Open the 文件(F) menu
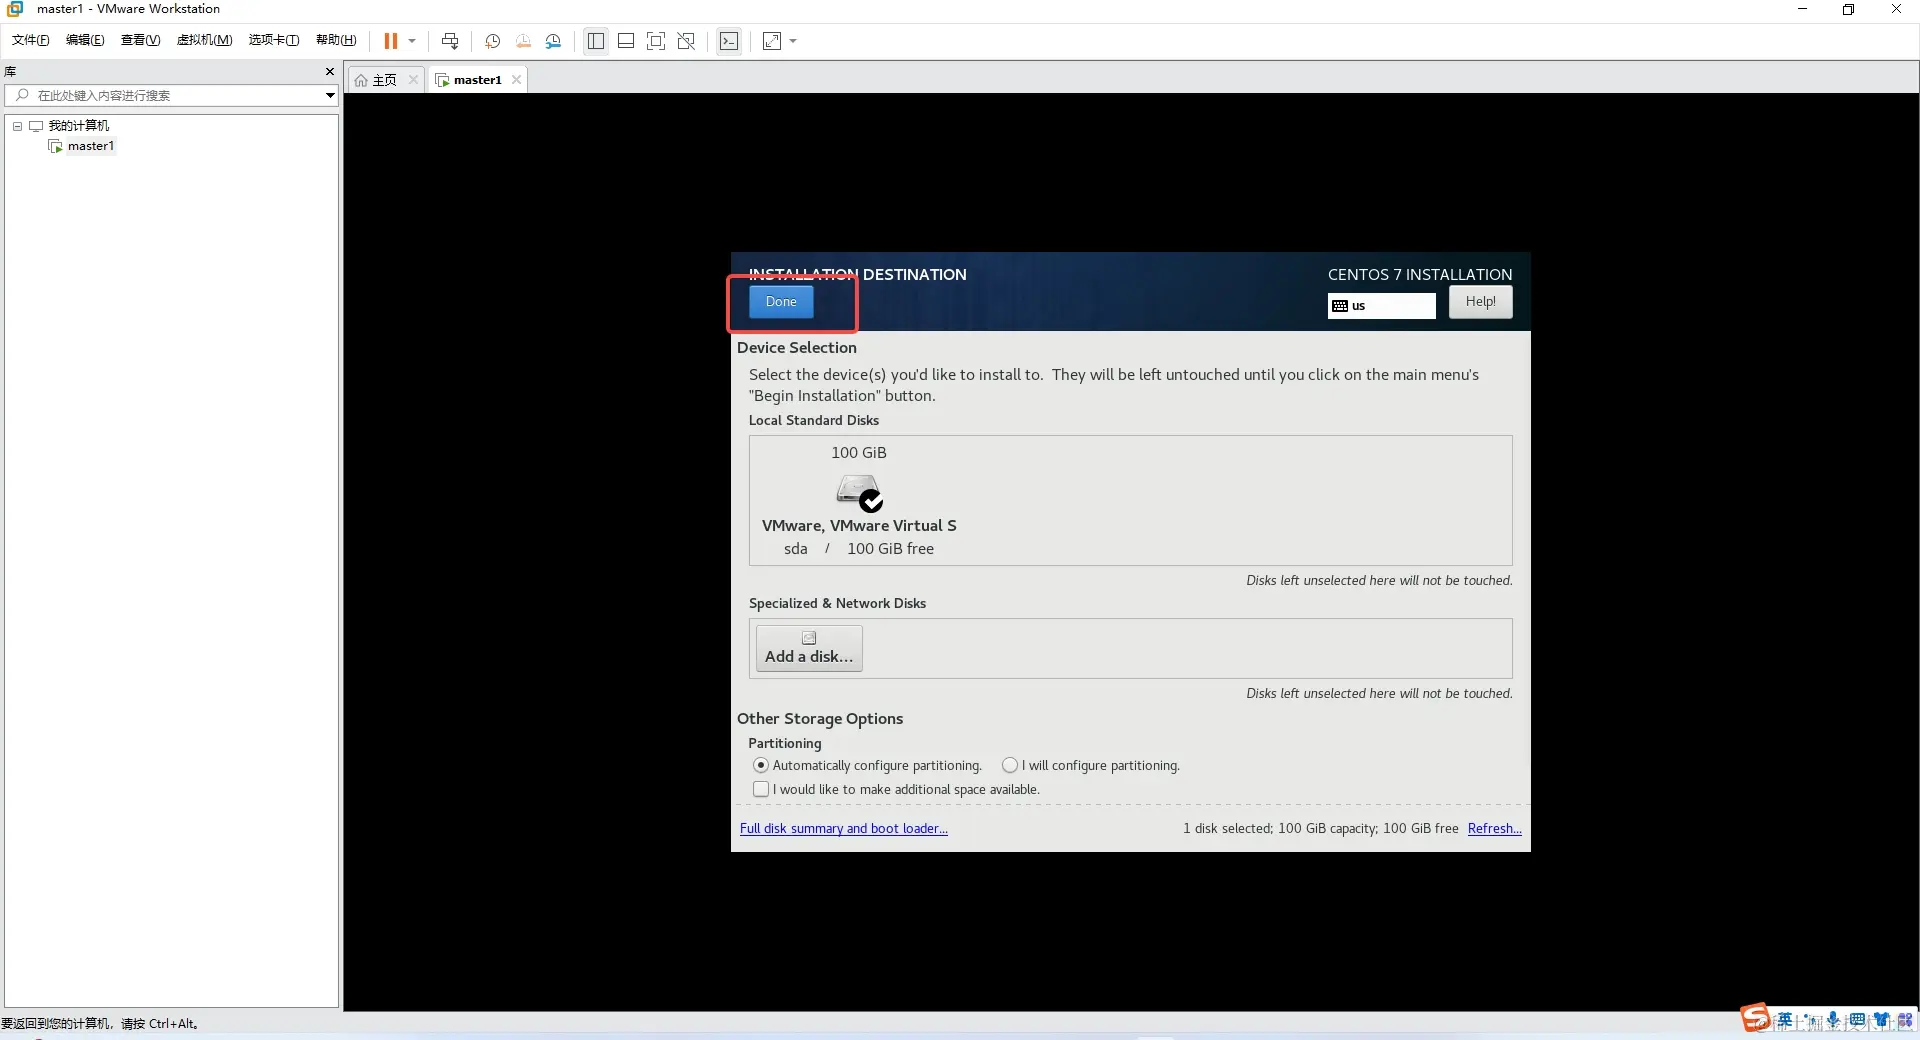The height and width of the screenshot is (1040, 1920). point(30,40)
